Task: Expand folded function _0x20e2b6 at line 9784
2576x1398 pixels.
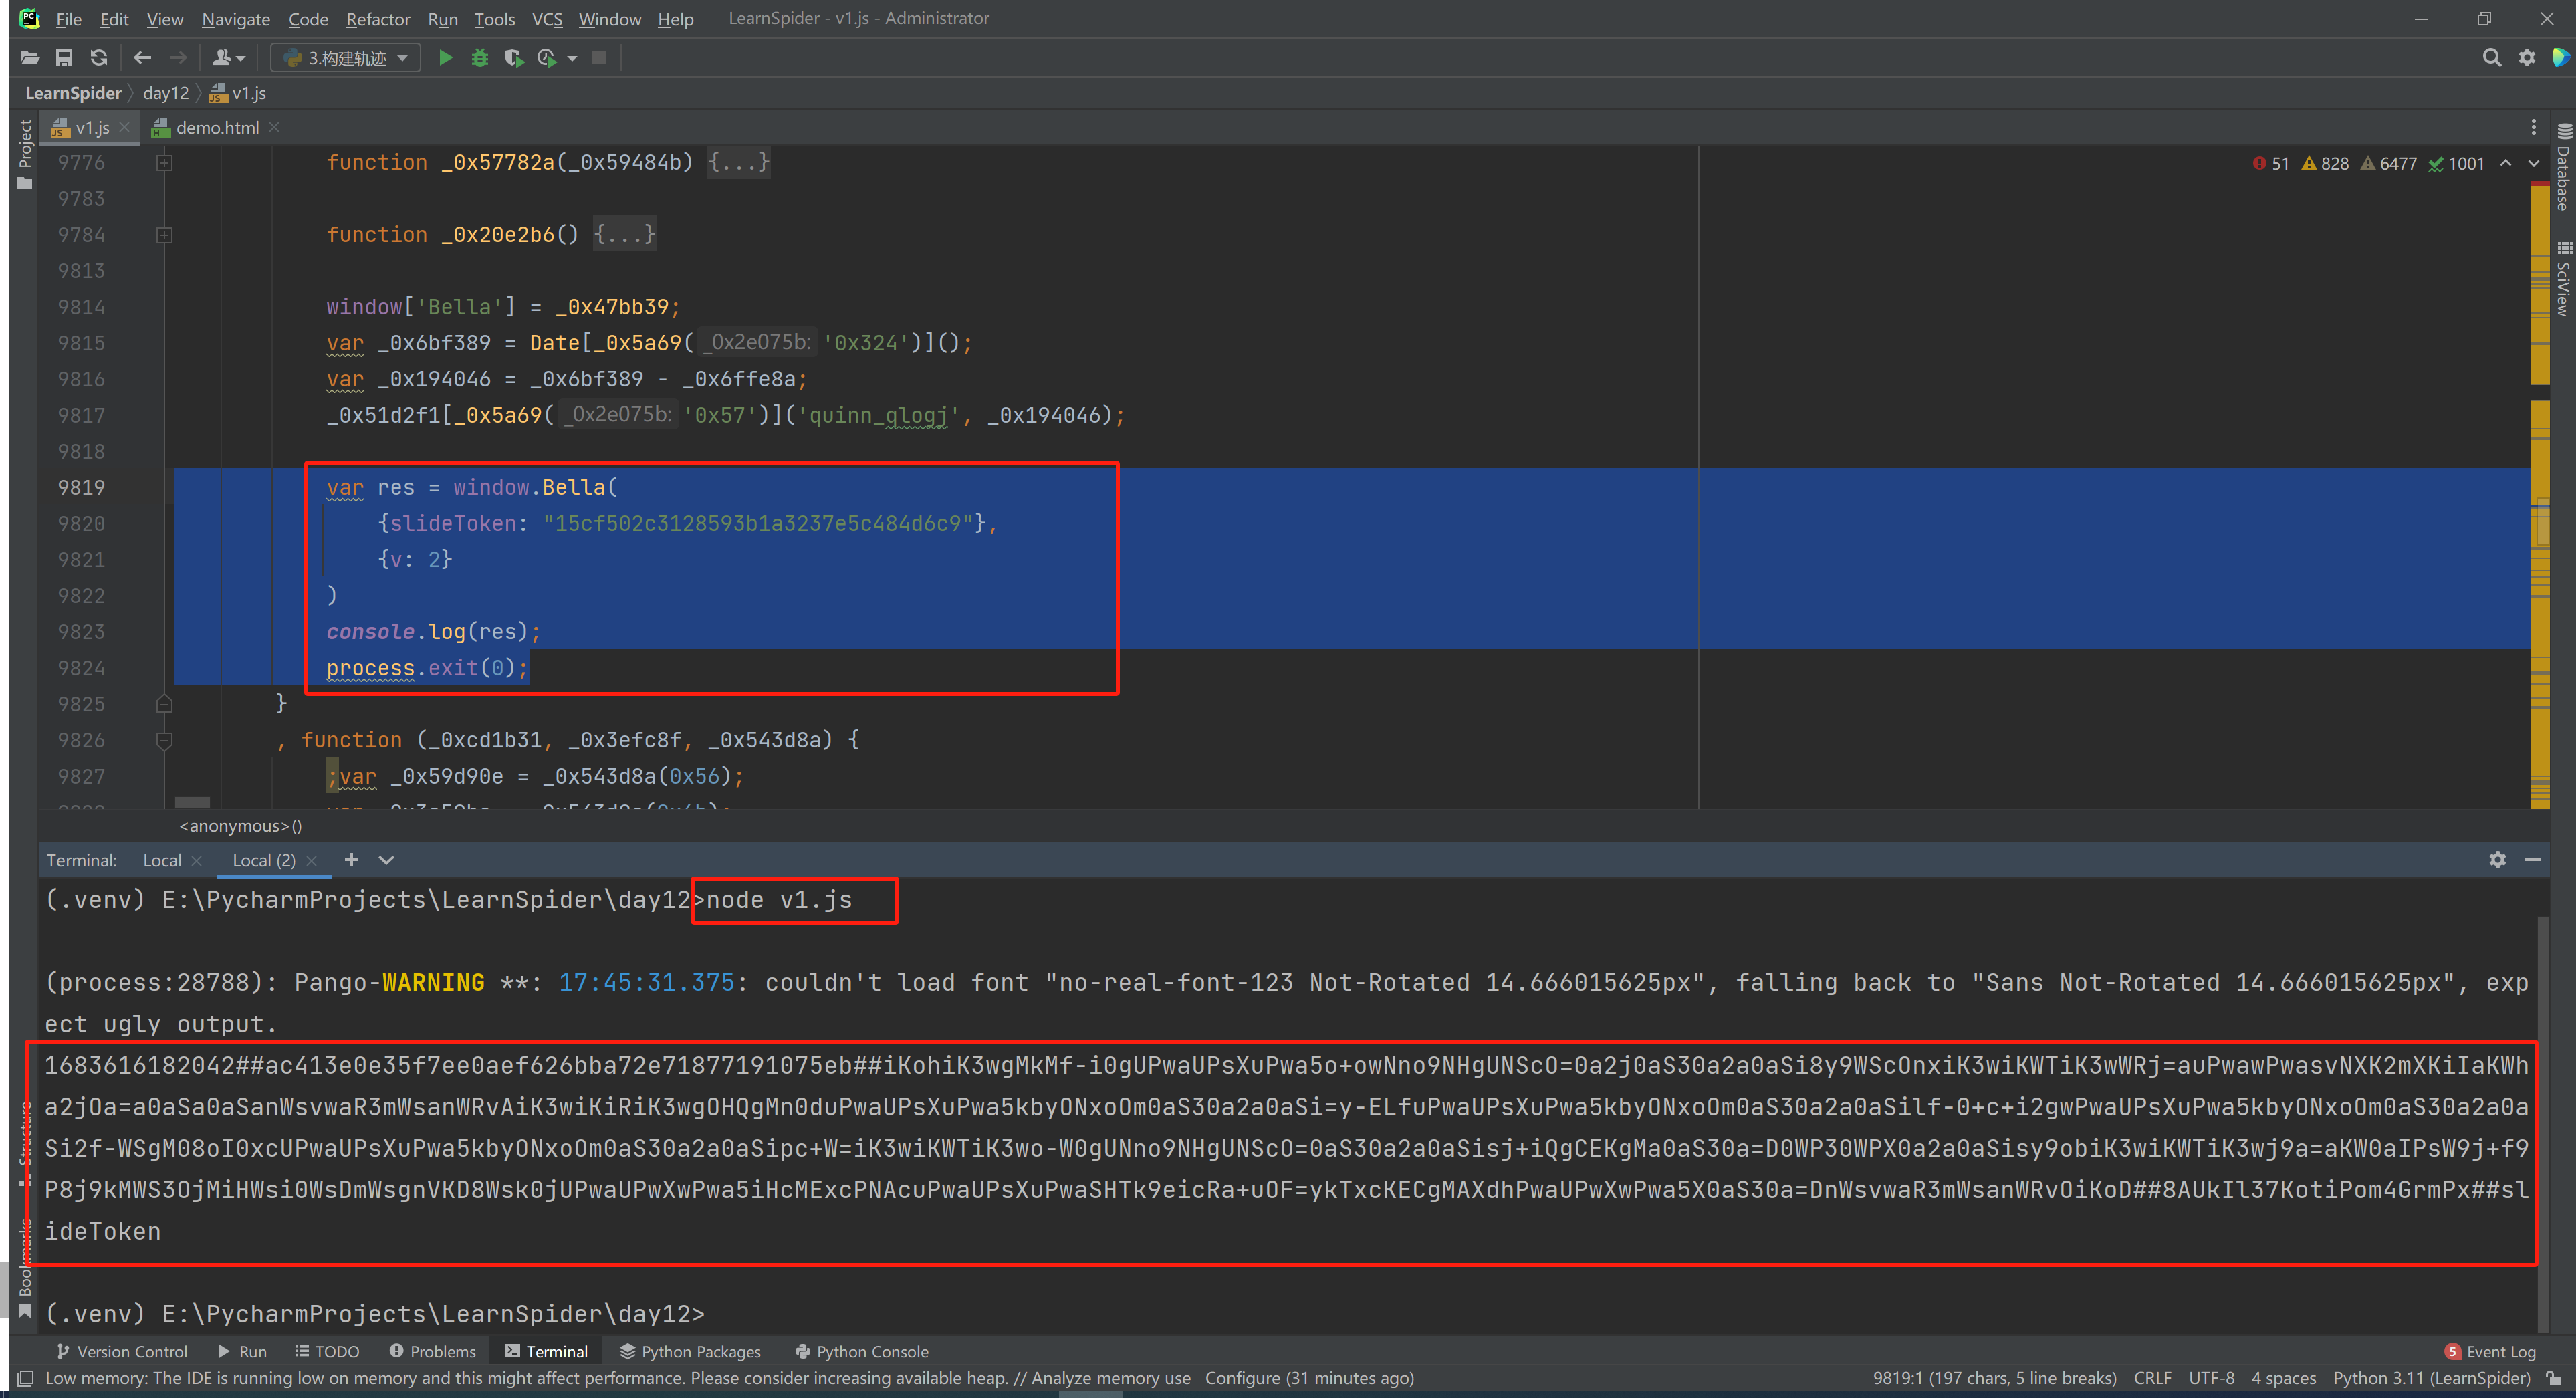Action: pyautogui.click(x=165, y=235)
